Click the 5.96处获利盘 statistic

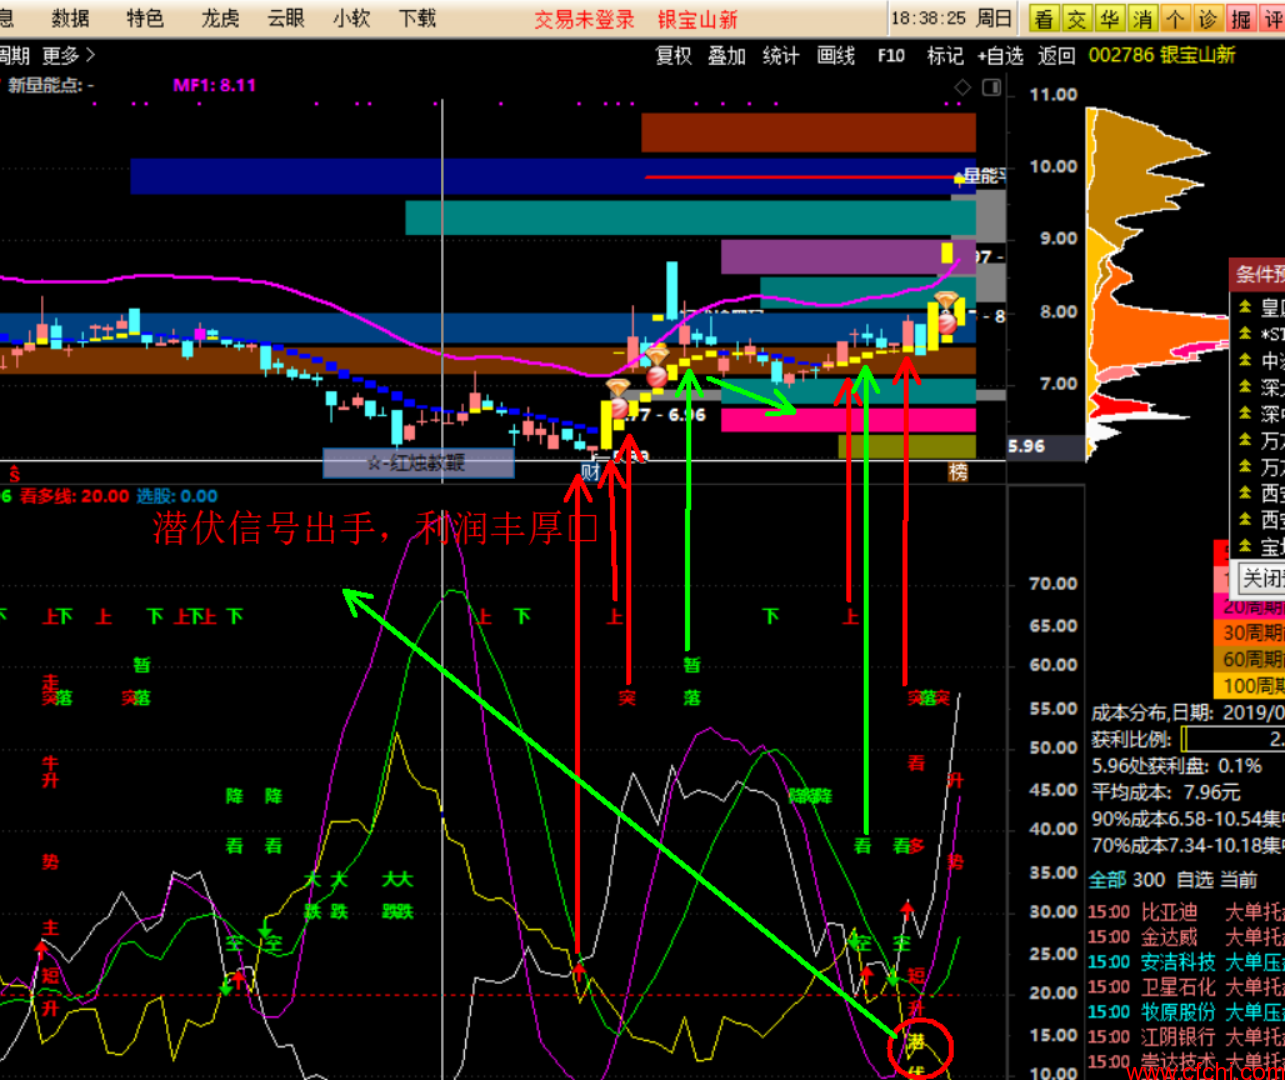pos(1176,766)
